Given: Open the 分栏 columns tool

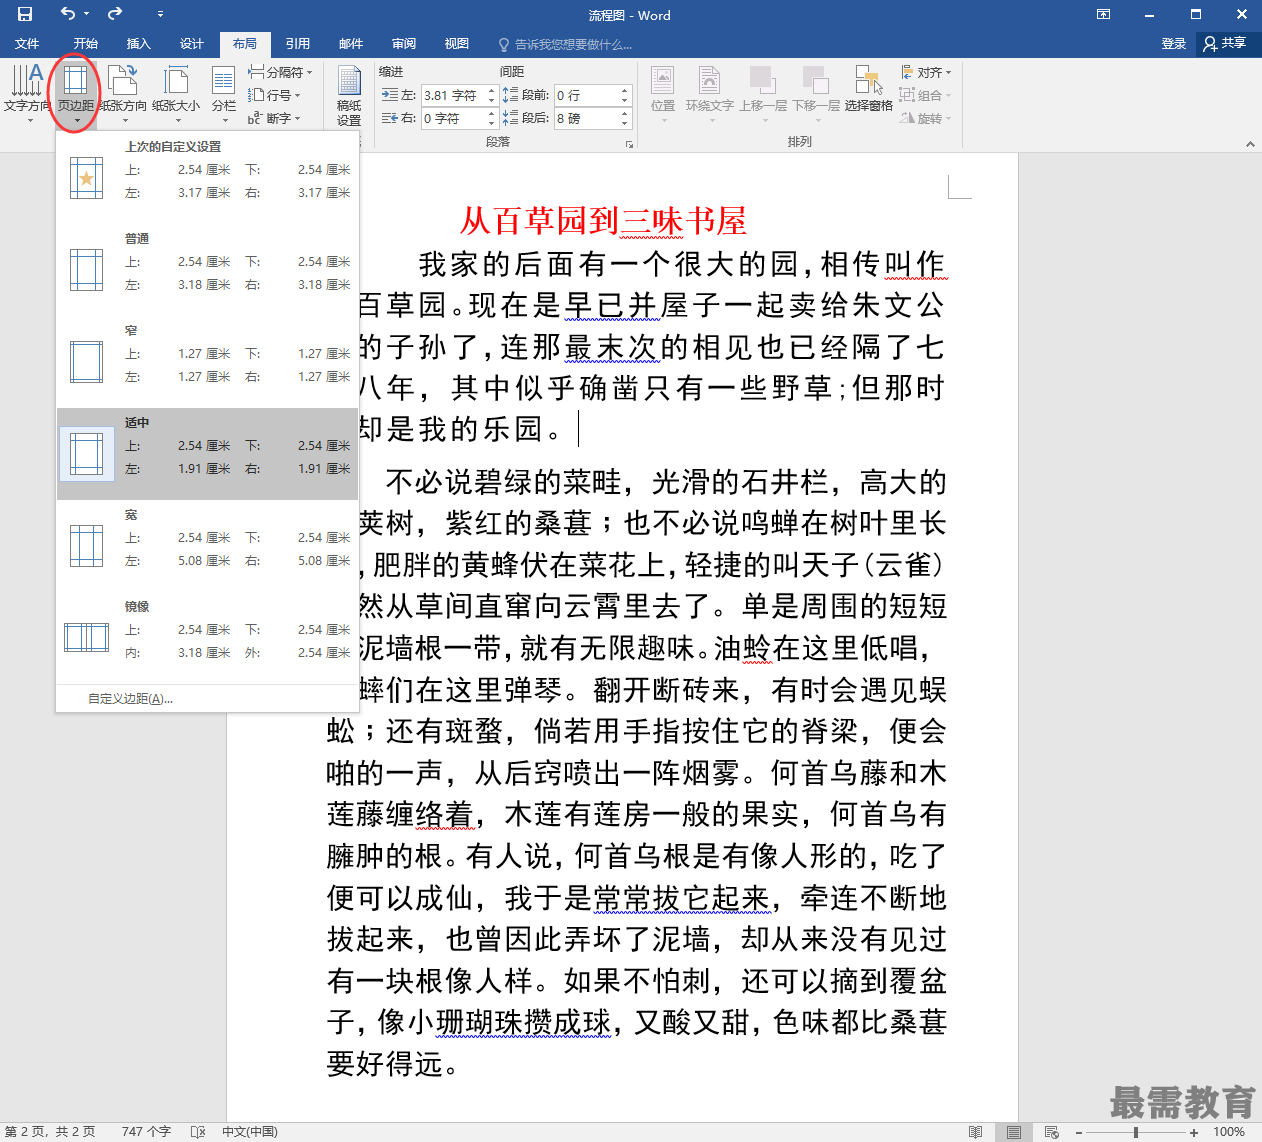Looking at the screenshot, I should click(224, 93).
